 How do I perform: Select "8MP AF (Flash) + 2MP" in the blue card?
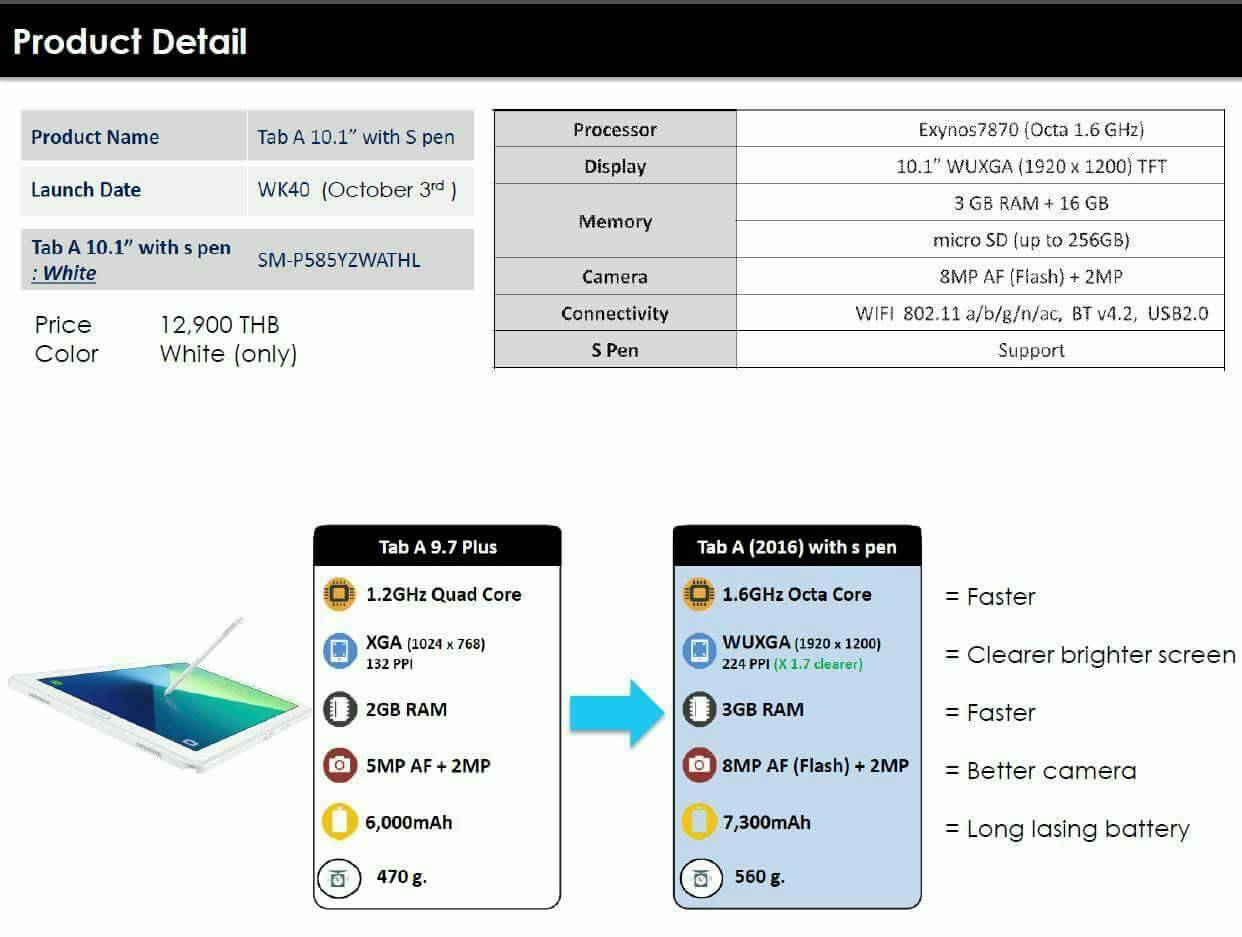click(x=816, y=766)
